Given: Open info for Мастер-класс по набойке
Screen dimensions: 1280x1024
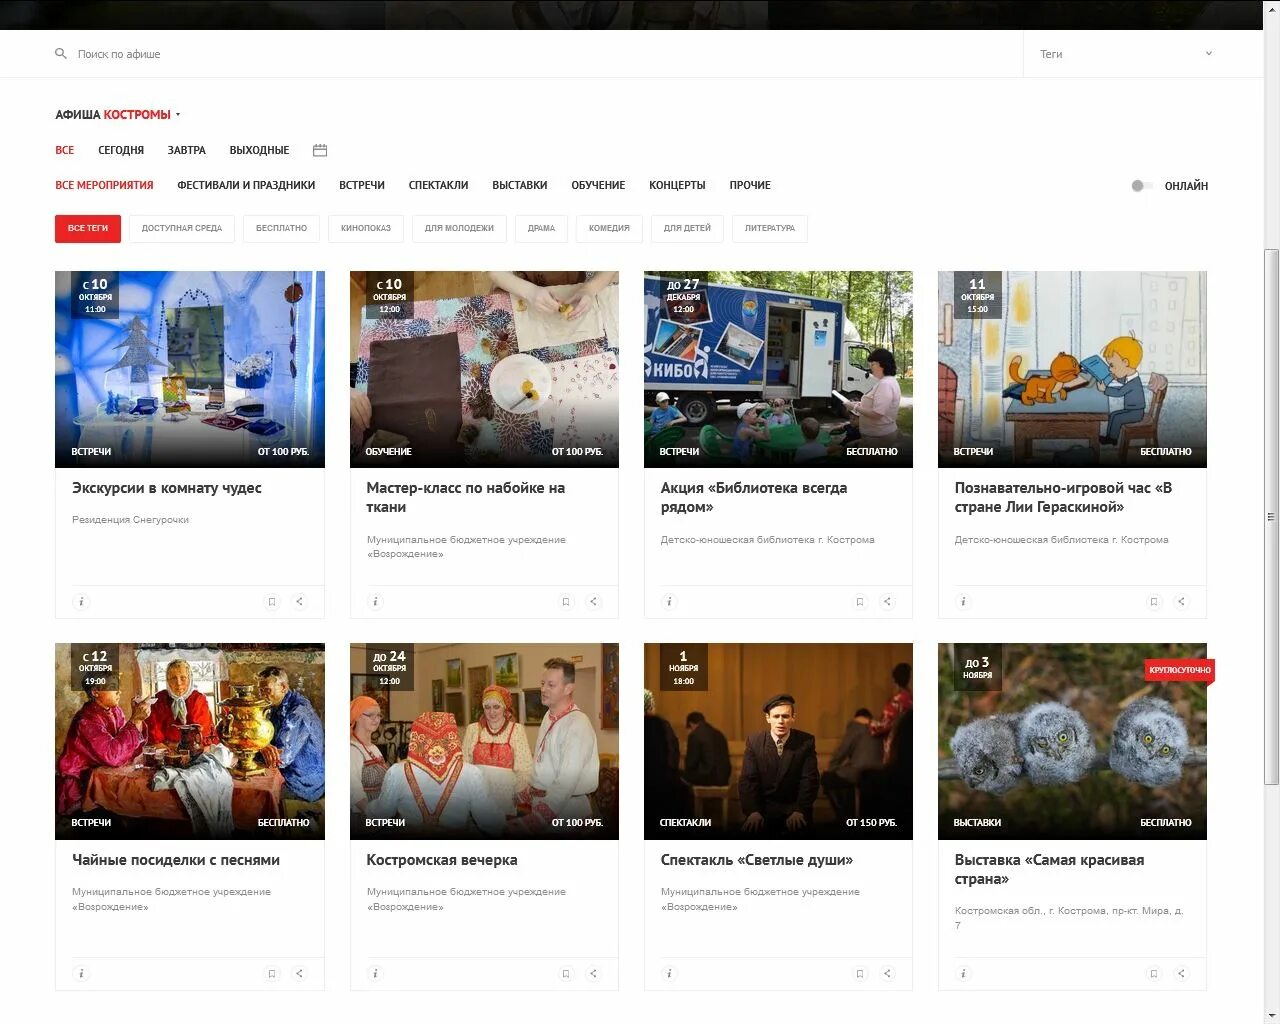Looking at the screenshot, I should pos(376,602).
